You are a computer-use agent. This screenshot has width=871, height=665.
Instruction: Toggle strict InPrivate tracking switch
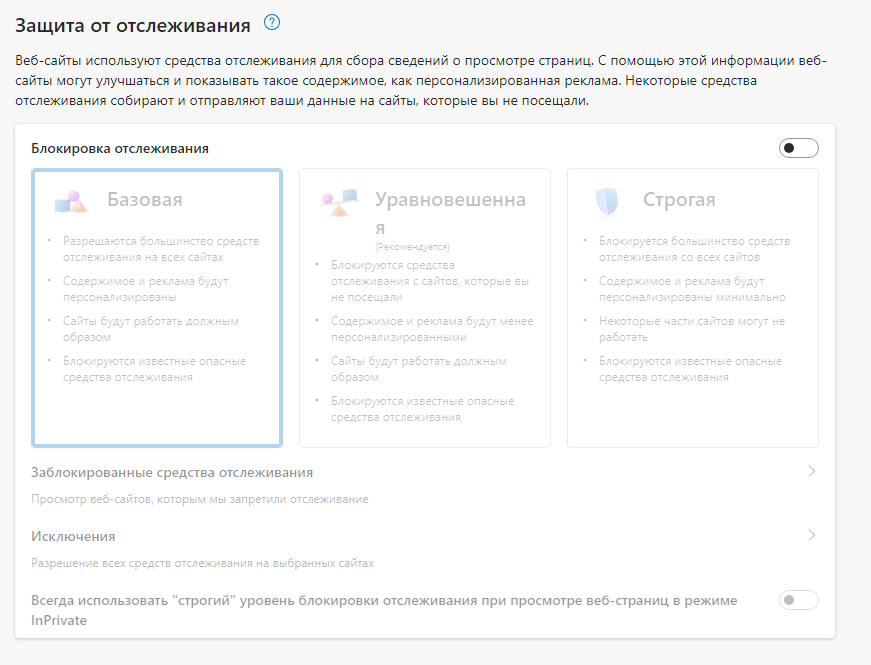click(x=798, y=600)
